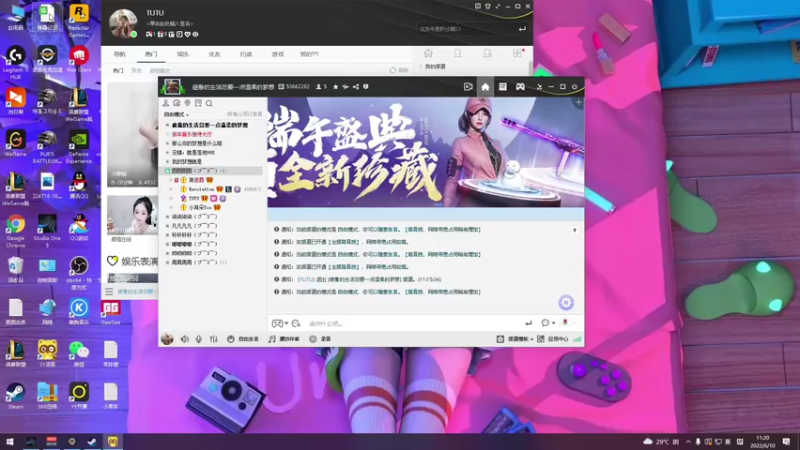The image size is (800, 450).
Task: Open dropdown arrow beside chat bubble icon
Action: coord(554,323)
